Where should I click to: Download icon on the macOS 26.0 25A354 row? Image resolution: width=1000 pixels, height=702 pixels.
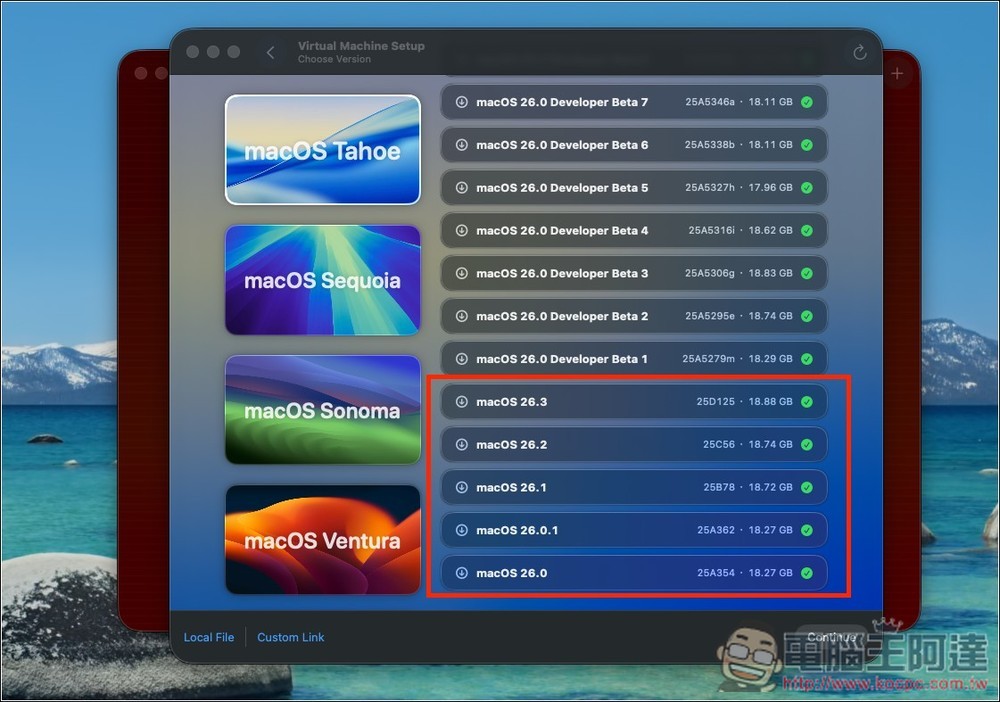click(462, 573)
